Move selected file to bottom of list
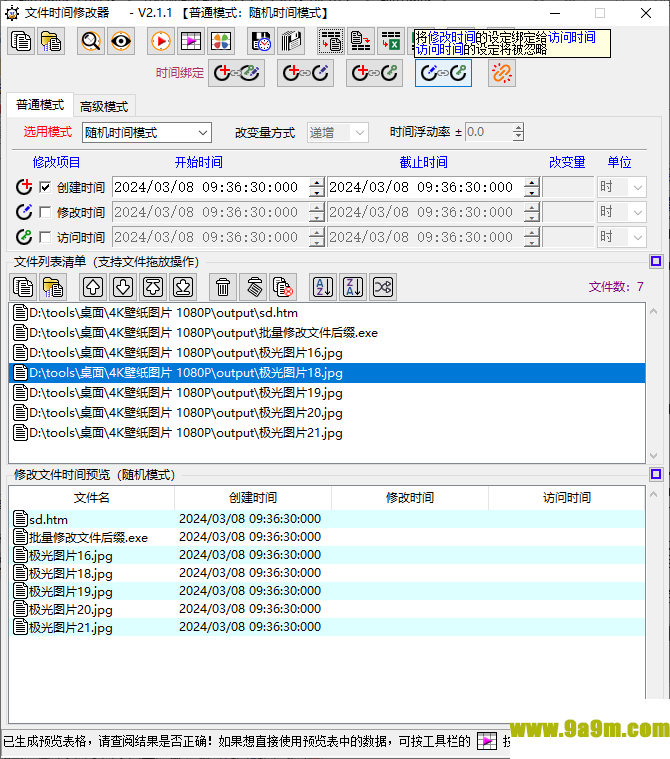The image size is (670, 759). (x=183, y=287)
